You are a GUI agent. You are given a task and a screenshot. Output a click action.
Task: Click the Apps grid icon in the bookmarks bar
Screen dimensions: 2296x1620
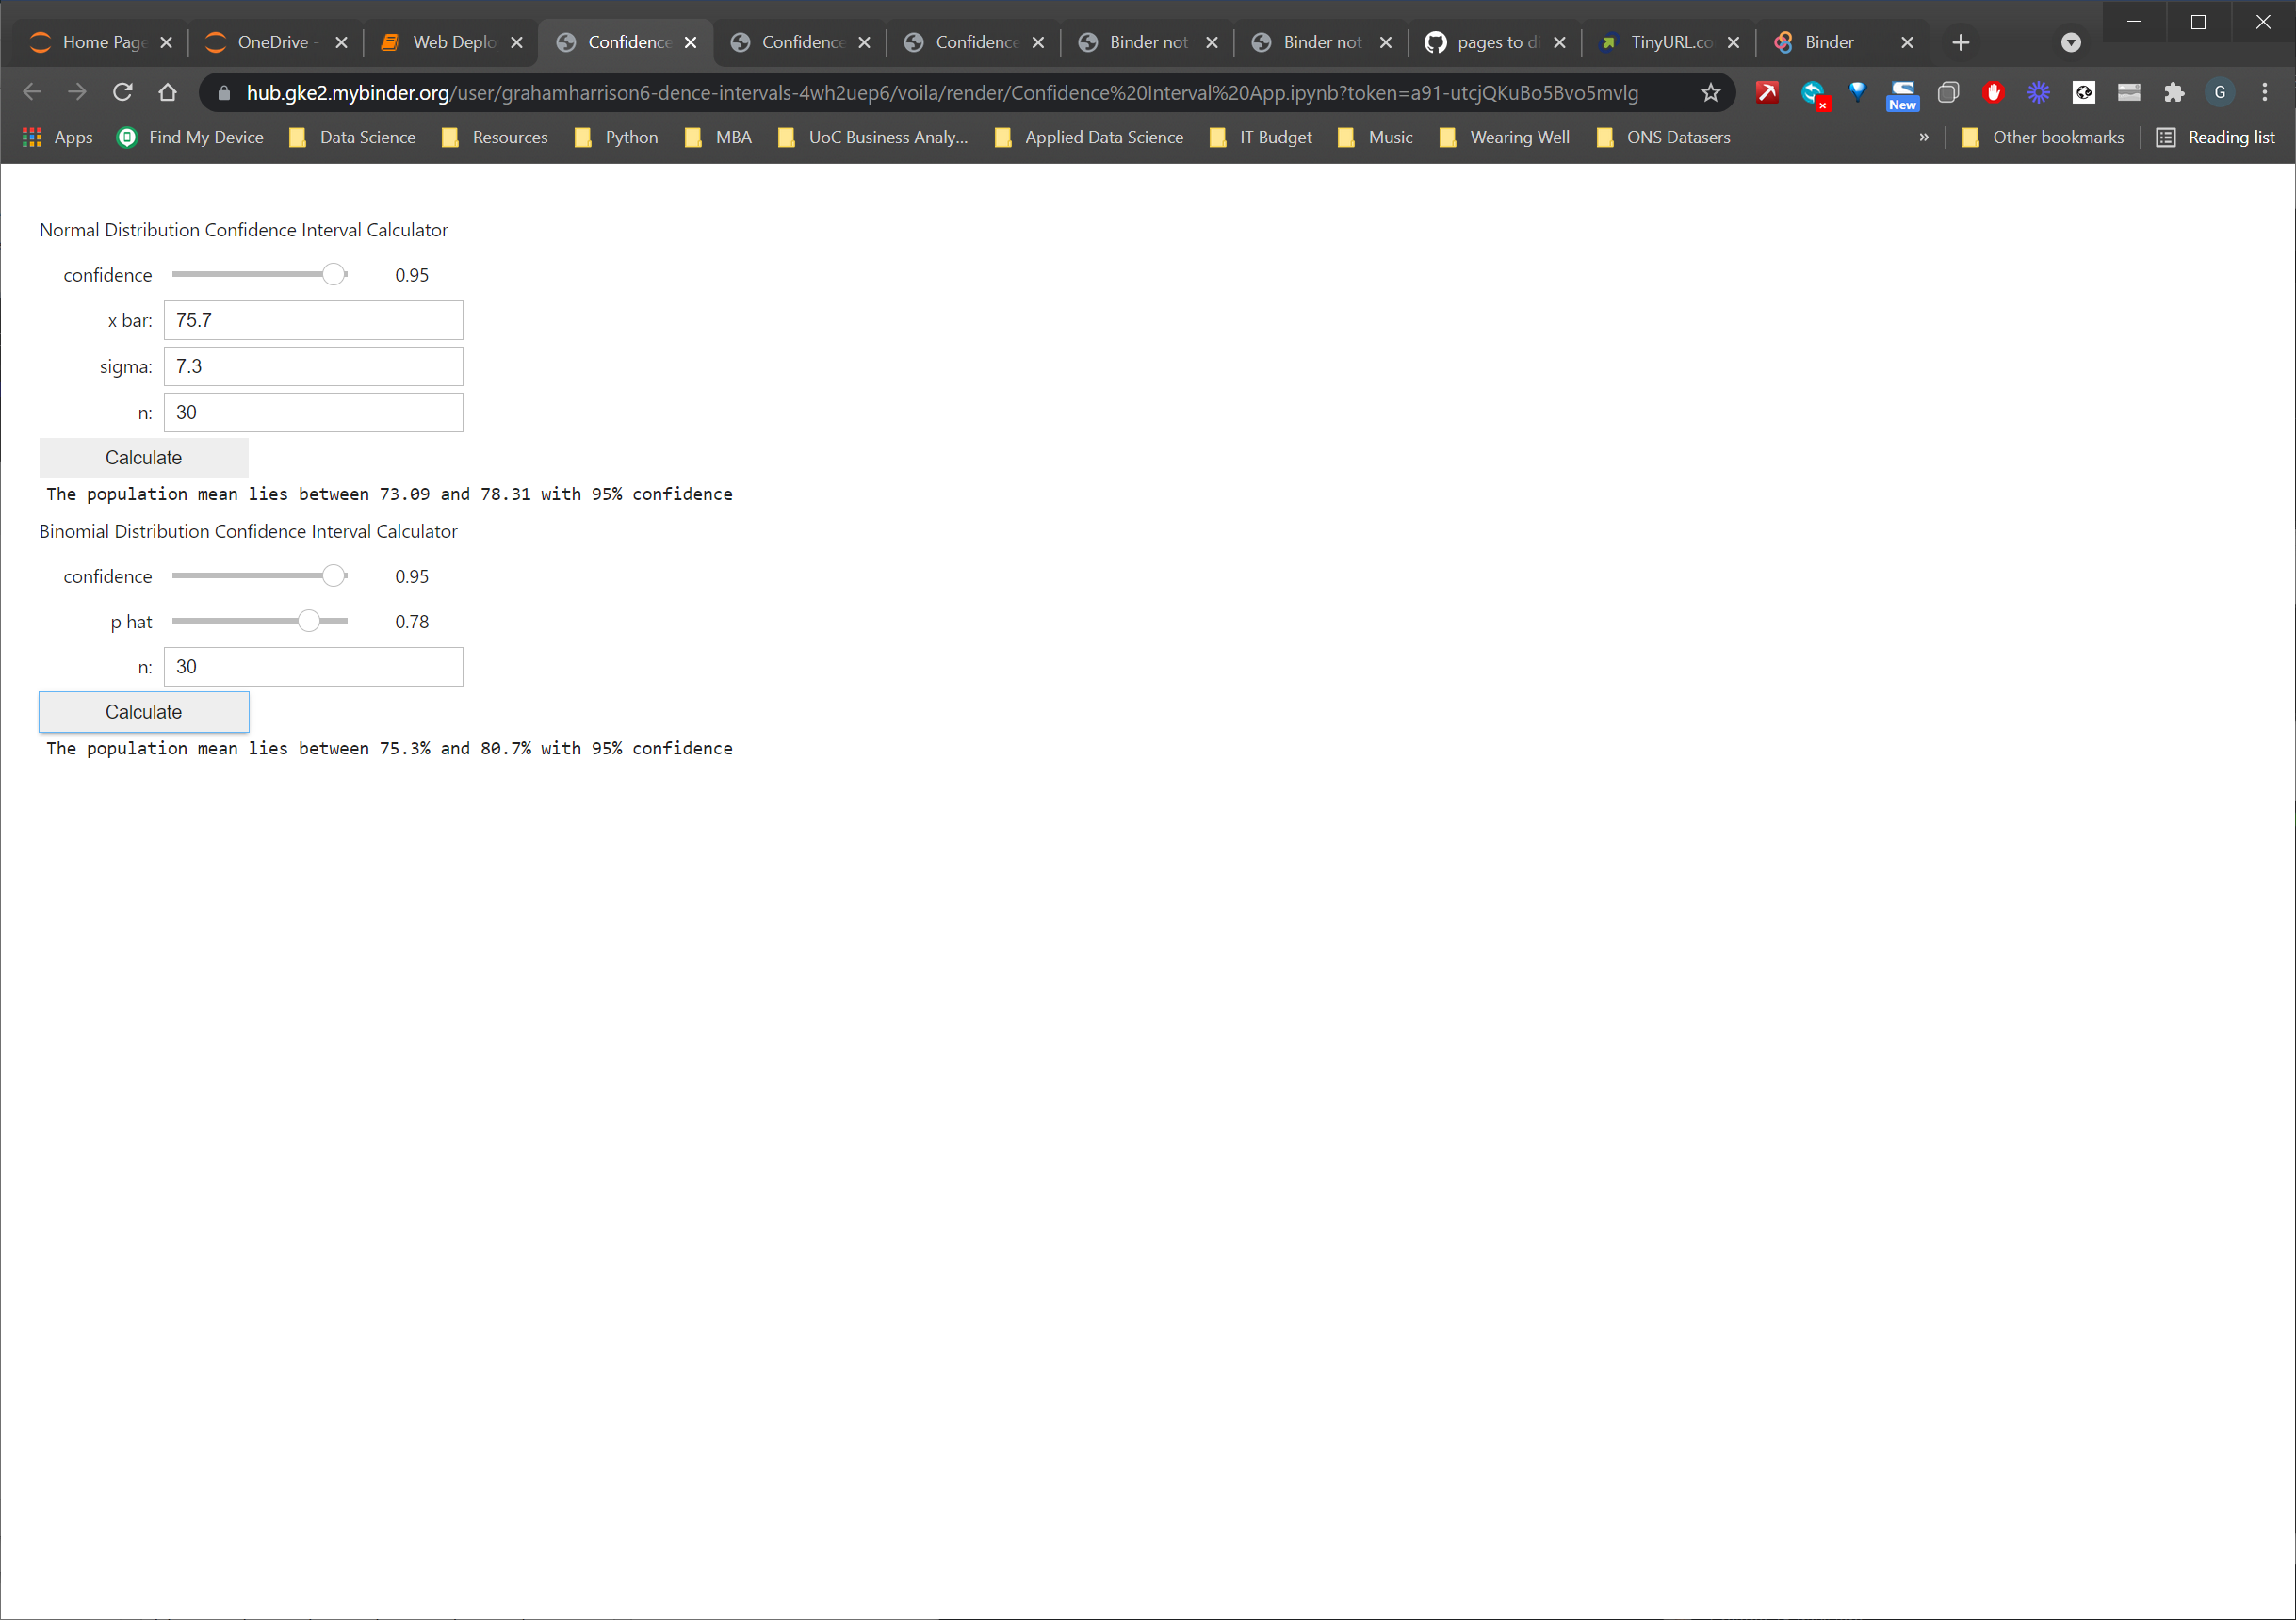pyautogui.click(x=32, y=137)
